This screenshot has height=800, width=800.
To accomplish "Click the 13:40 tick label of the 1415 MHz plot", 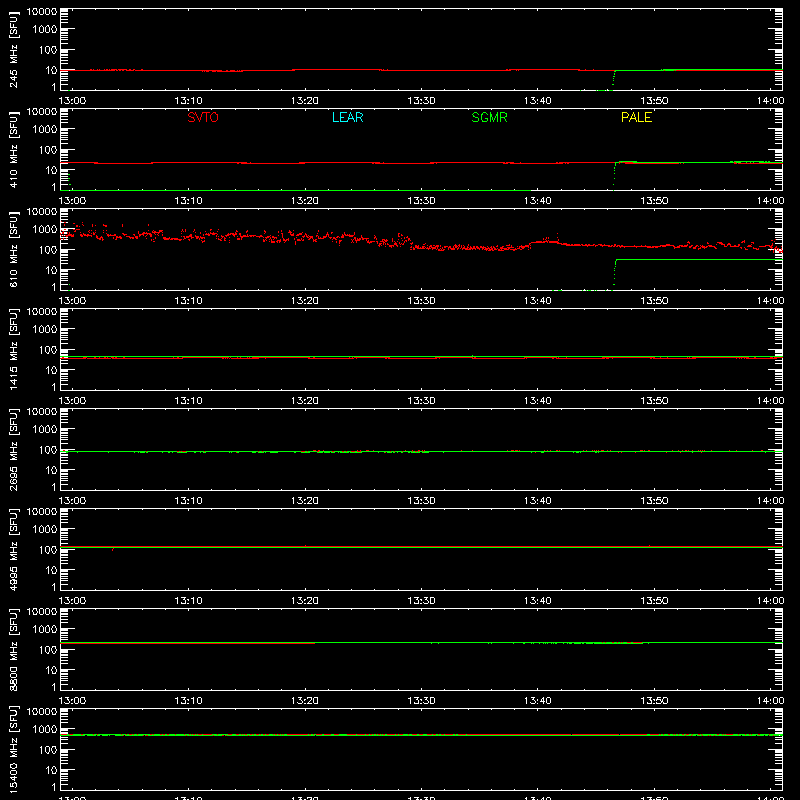I will [x=537, y=401].
